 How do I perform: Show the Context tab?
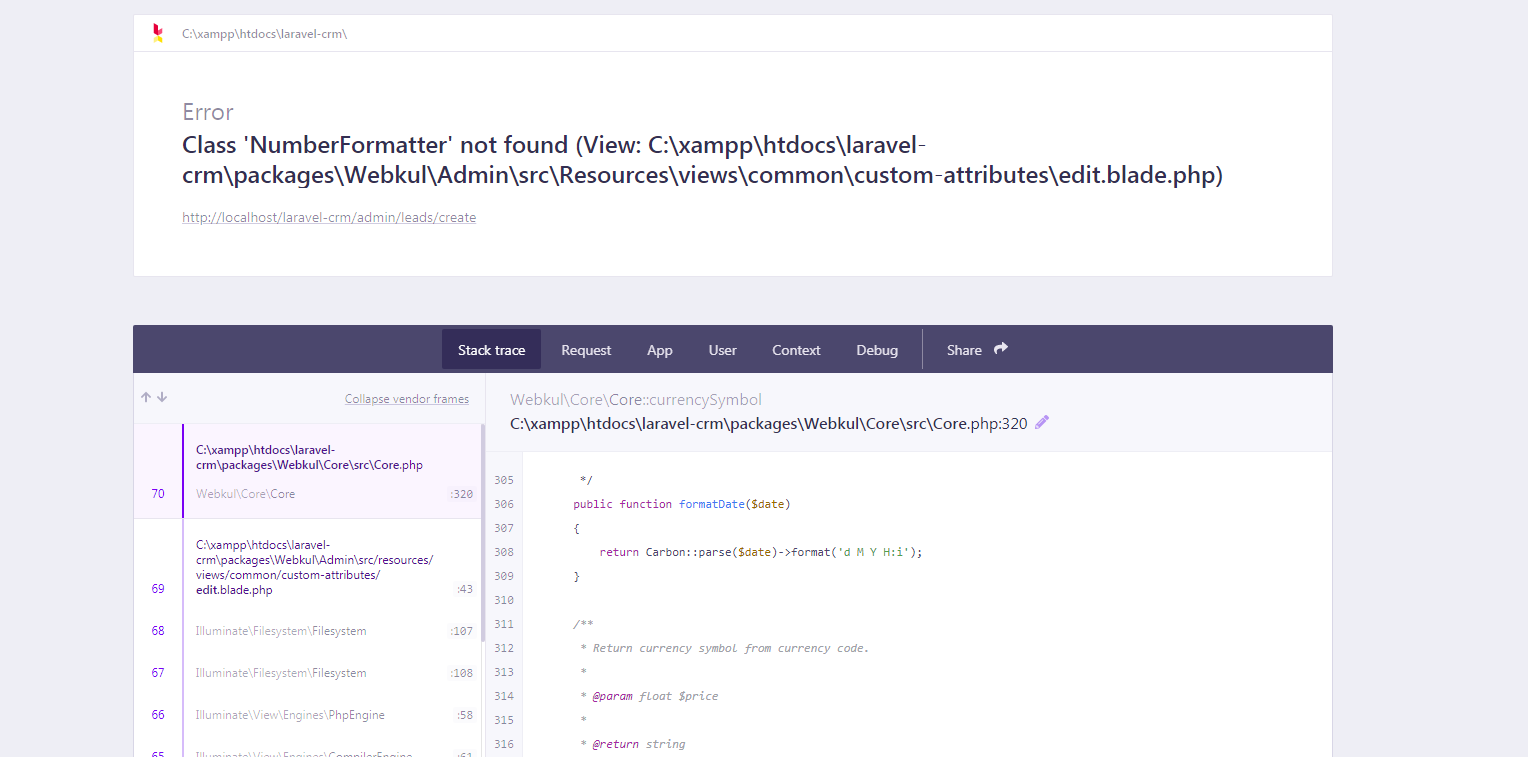tap(796, 350)
